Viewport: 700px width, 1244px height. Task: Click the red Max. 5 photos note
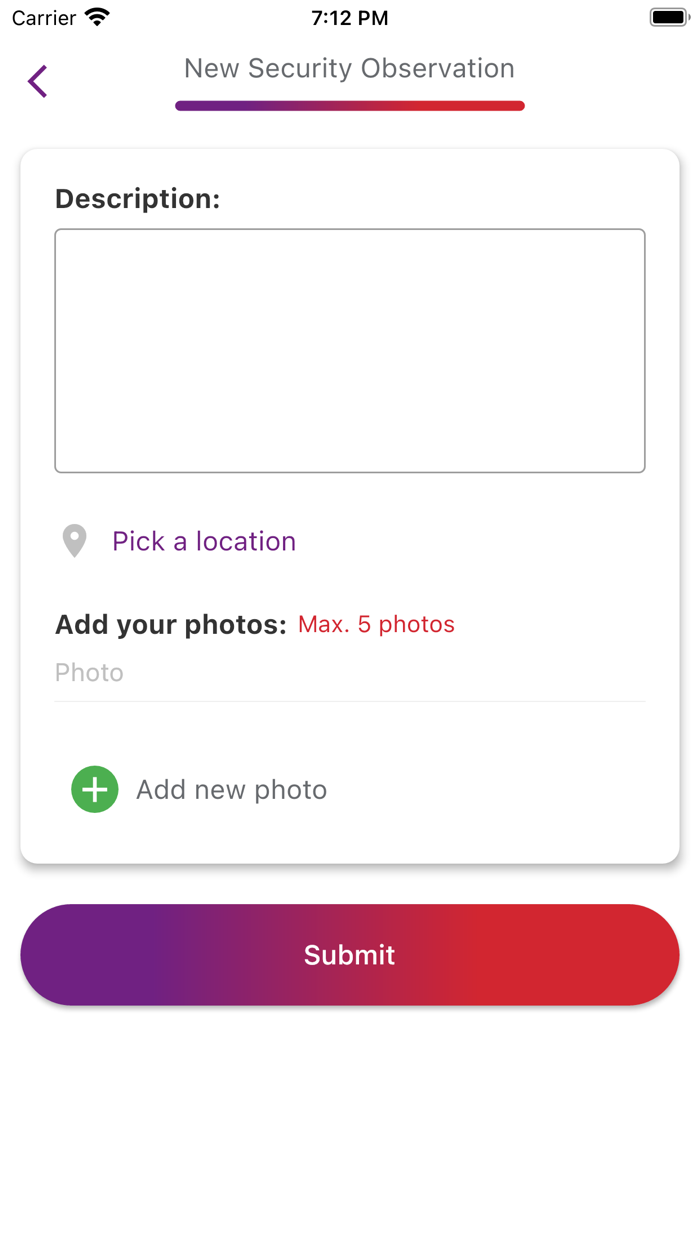pyautogui.click(x=376, y=625)
